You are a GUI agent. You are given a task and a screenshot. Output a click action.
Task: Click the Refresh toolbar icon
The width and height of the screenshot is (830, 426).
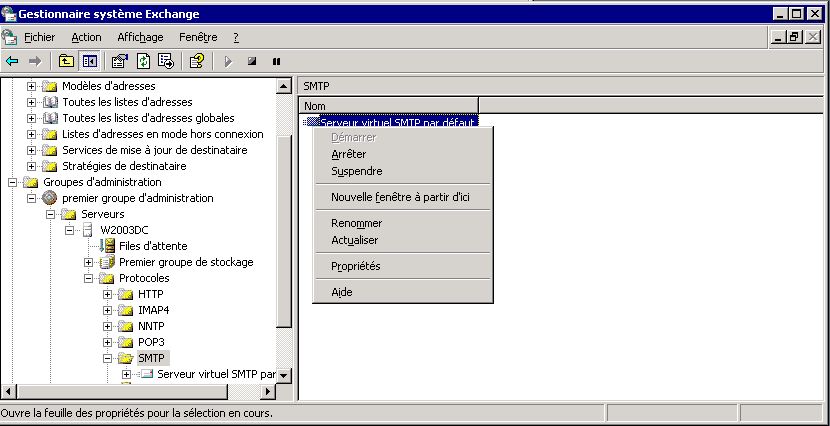click(143, 61)
